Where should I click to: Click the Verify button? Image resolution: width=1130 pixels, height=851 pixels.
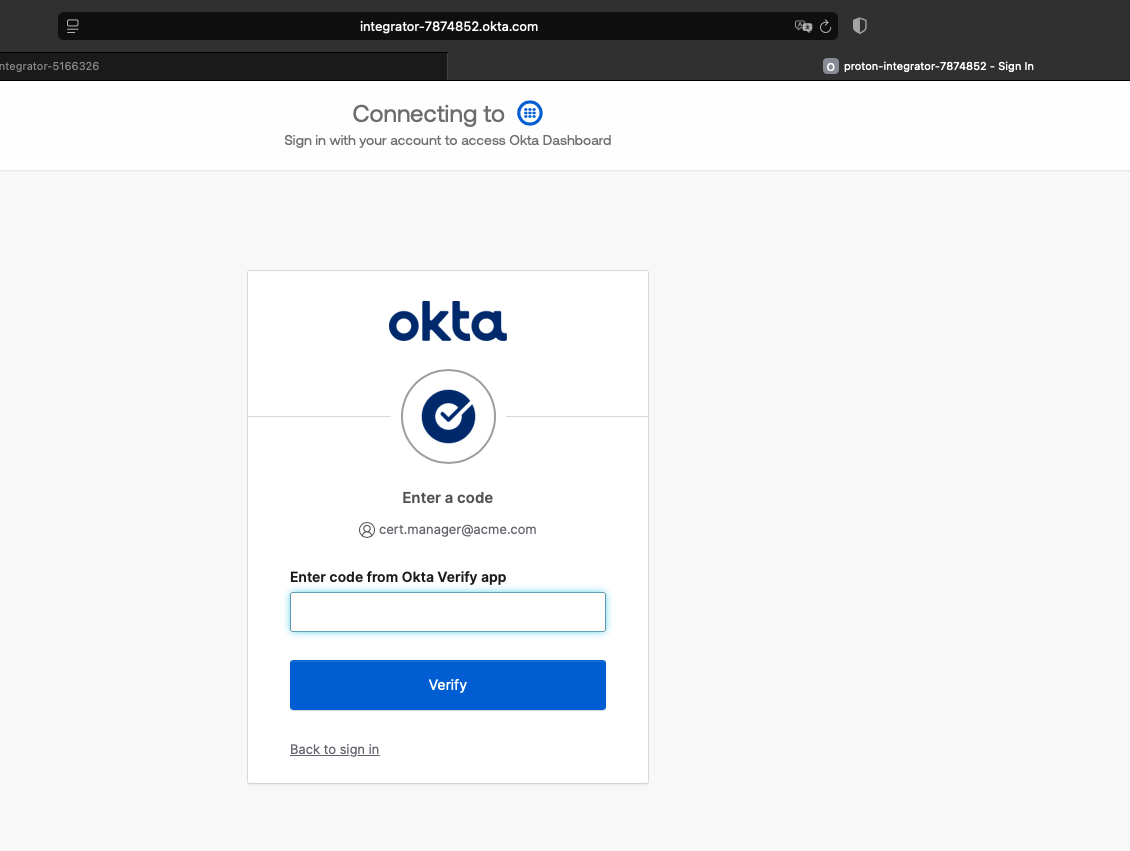click(448, 685)
